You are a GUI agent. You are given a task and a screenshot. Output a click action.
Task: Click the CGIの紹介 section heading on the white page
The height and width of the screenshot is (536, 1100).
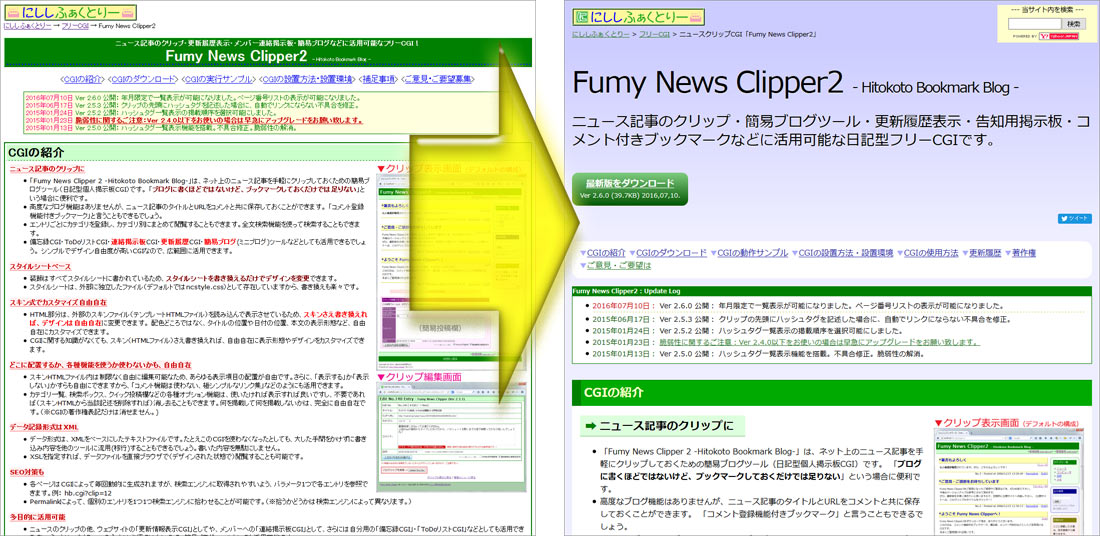(37, 152)
